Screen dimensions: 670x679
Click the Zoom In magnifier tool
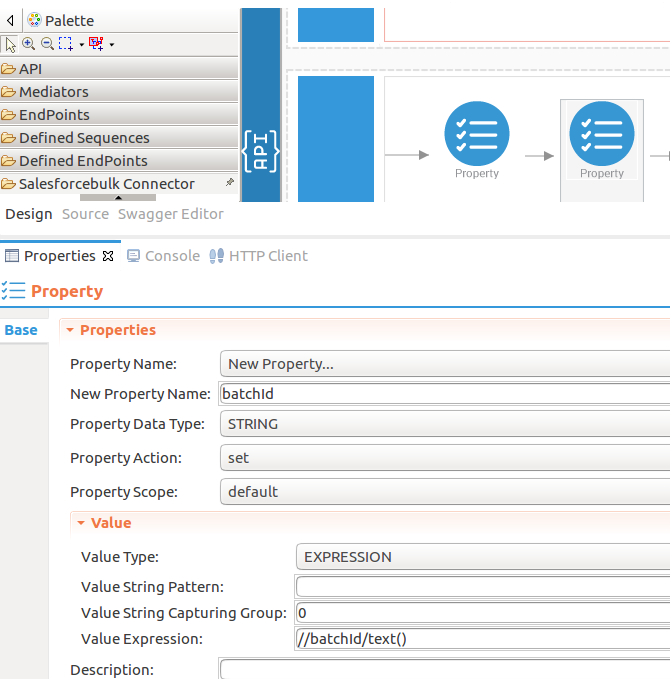(x=29, y=44)
